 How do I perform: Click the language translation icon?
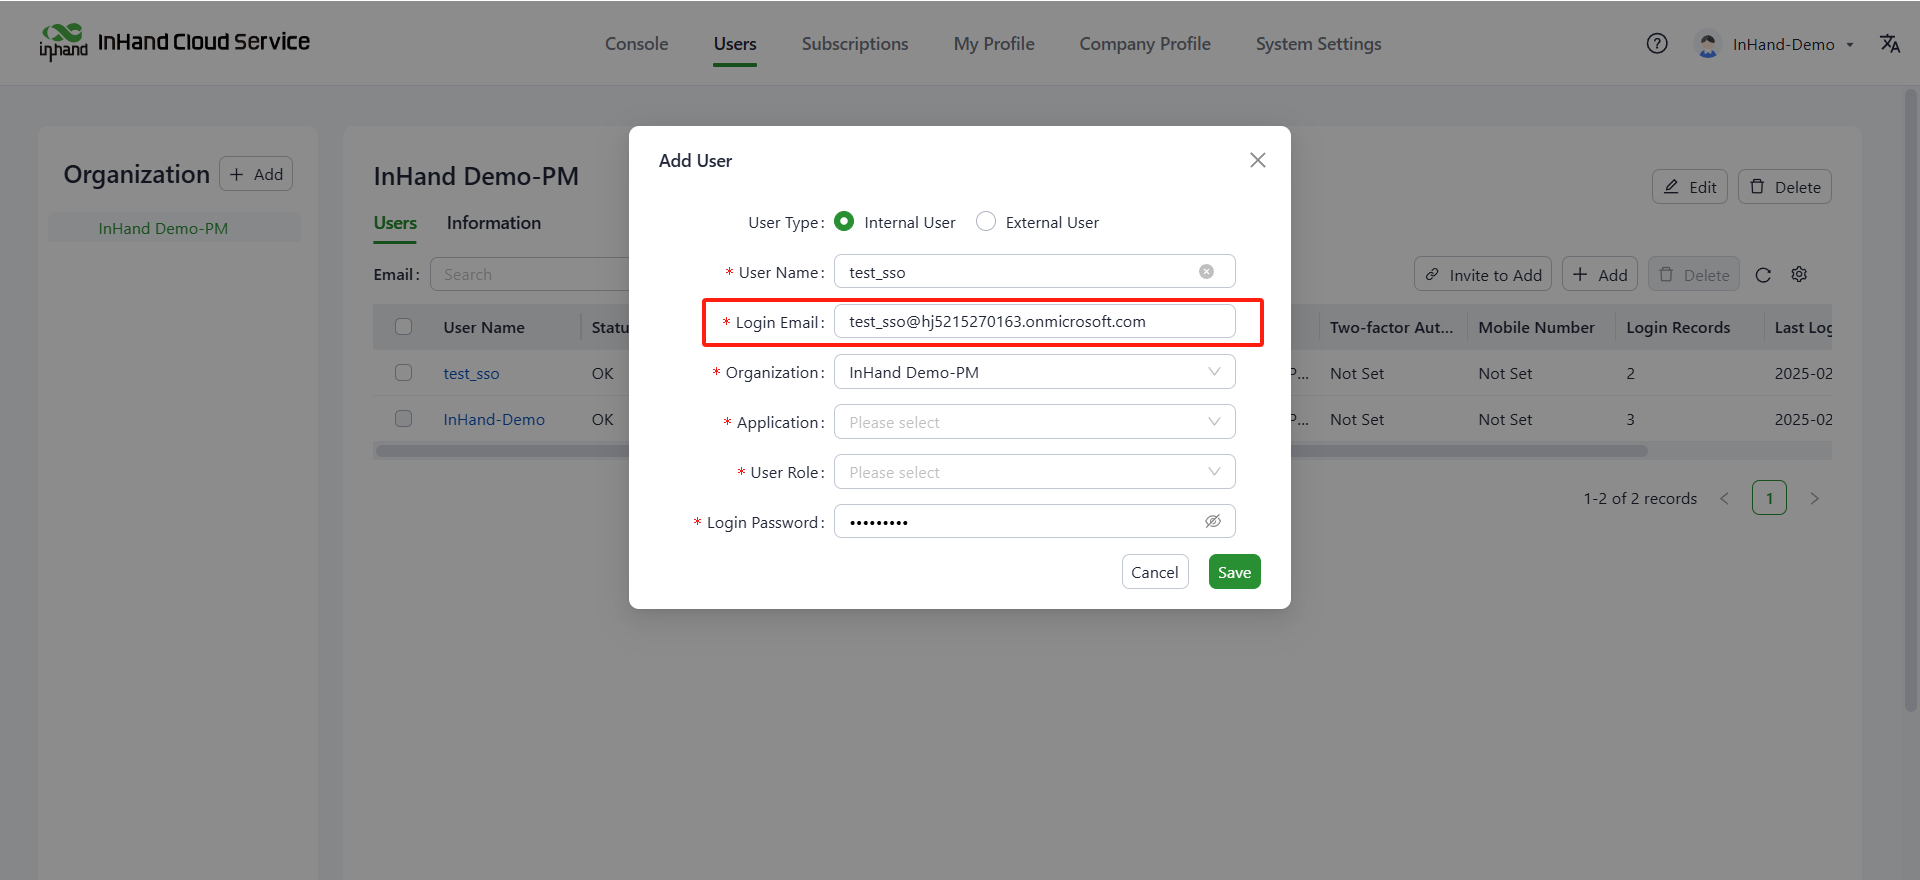pos(1889,43)
